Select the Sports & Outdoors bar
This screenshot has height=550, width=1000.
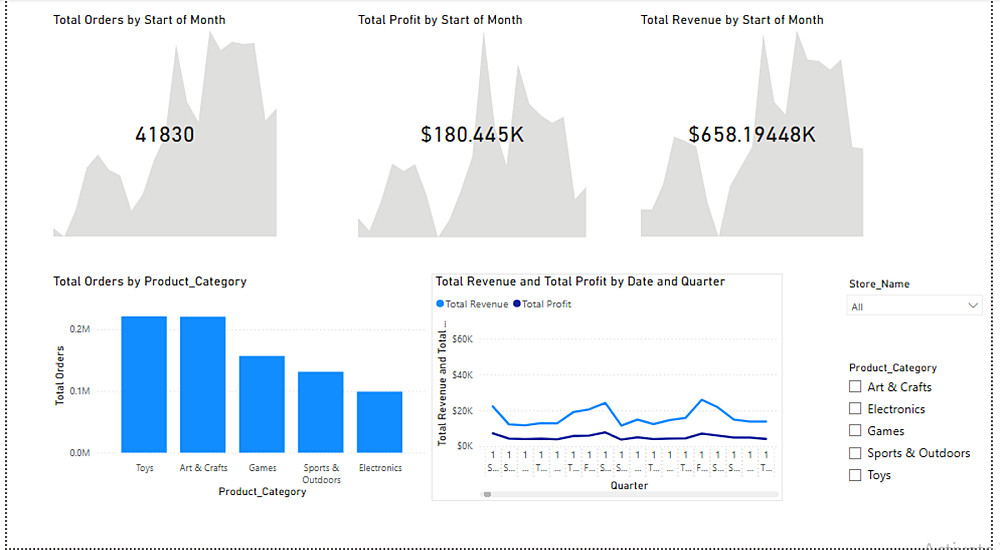click(x=320, y=412)
